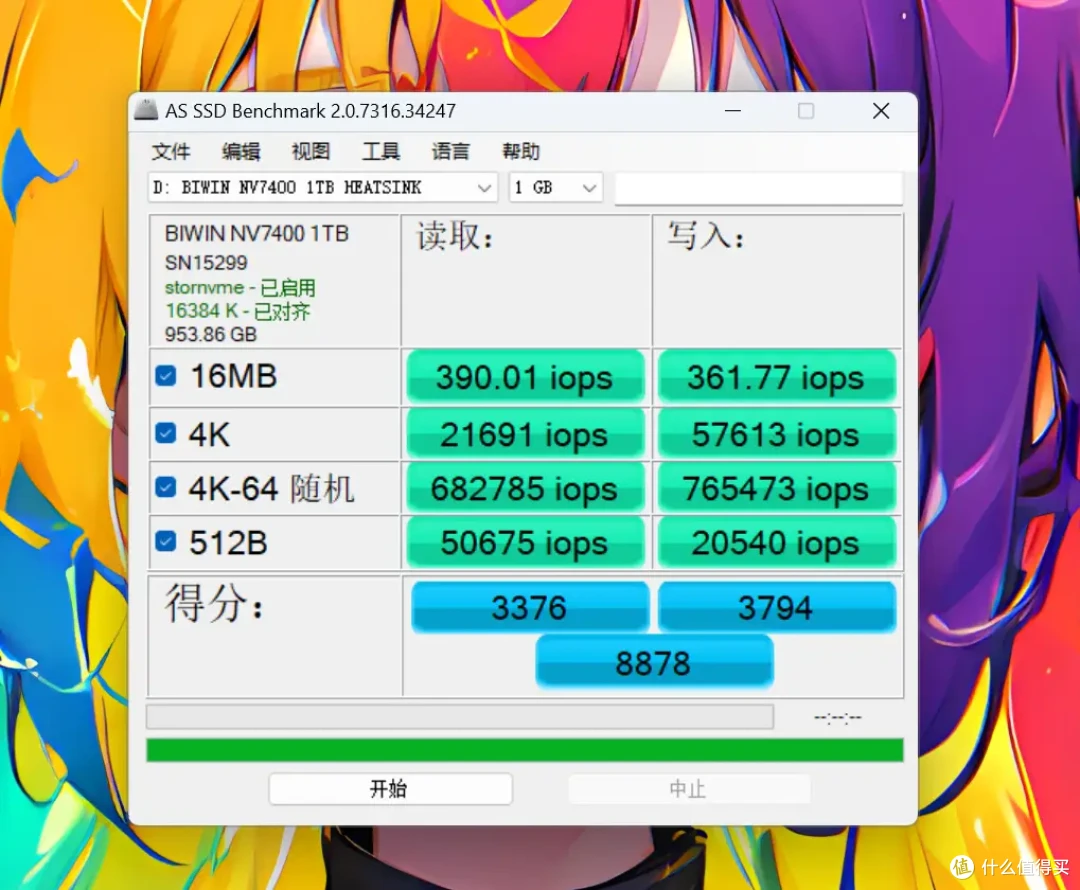The width and height of the screenshot is (1080, 890).
Task: Click the green completed progress bar
Action: pos(525,750)
